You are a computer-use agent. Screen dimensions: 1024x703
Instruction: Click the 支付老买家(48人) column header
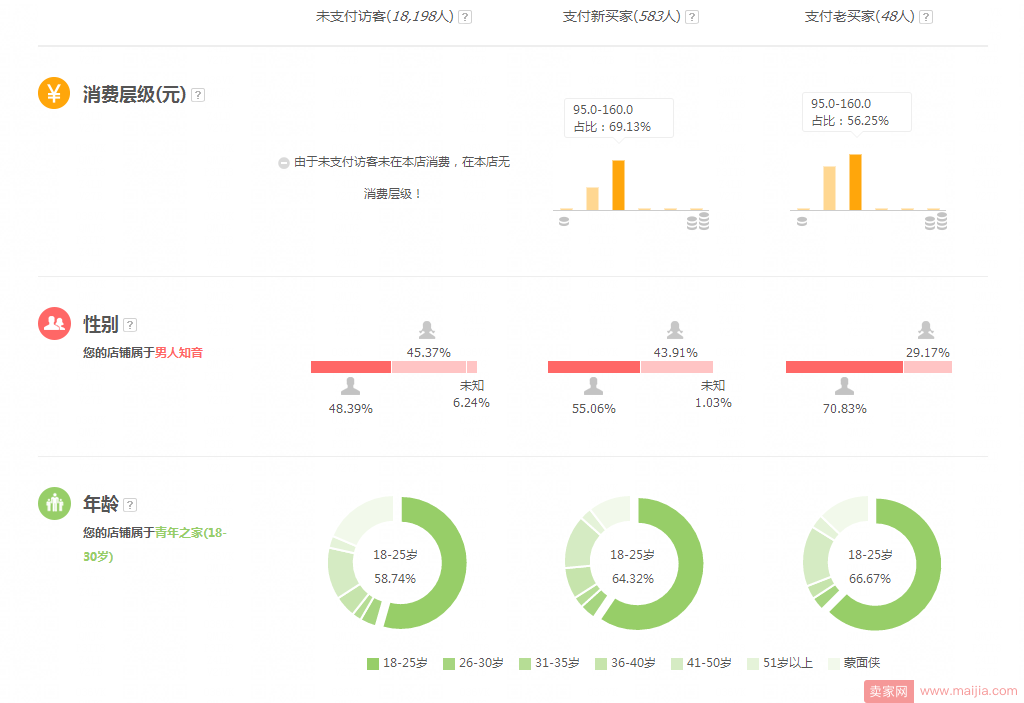[x=859, y=16]
